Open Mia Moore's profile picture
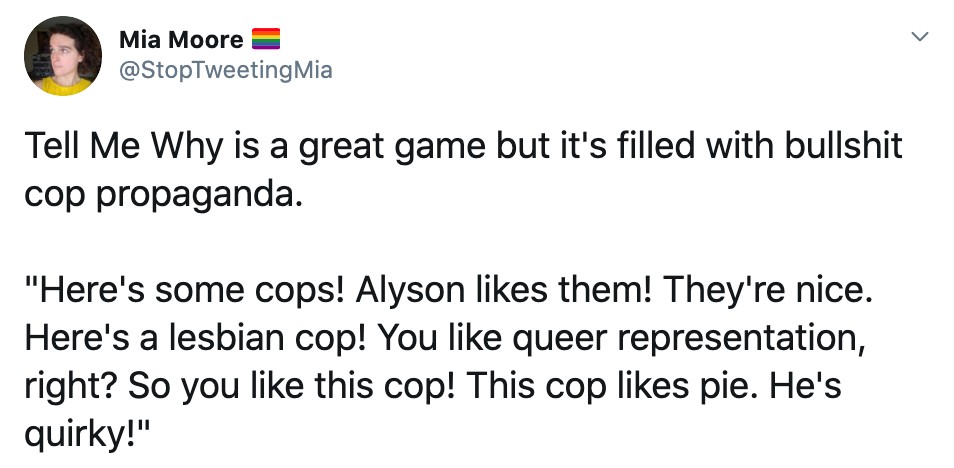The image size is (954, 468). click(61, 56)
